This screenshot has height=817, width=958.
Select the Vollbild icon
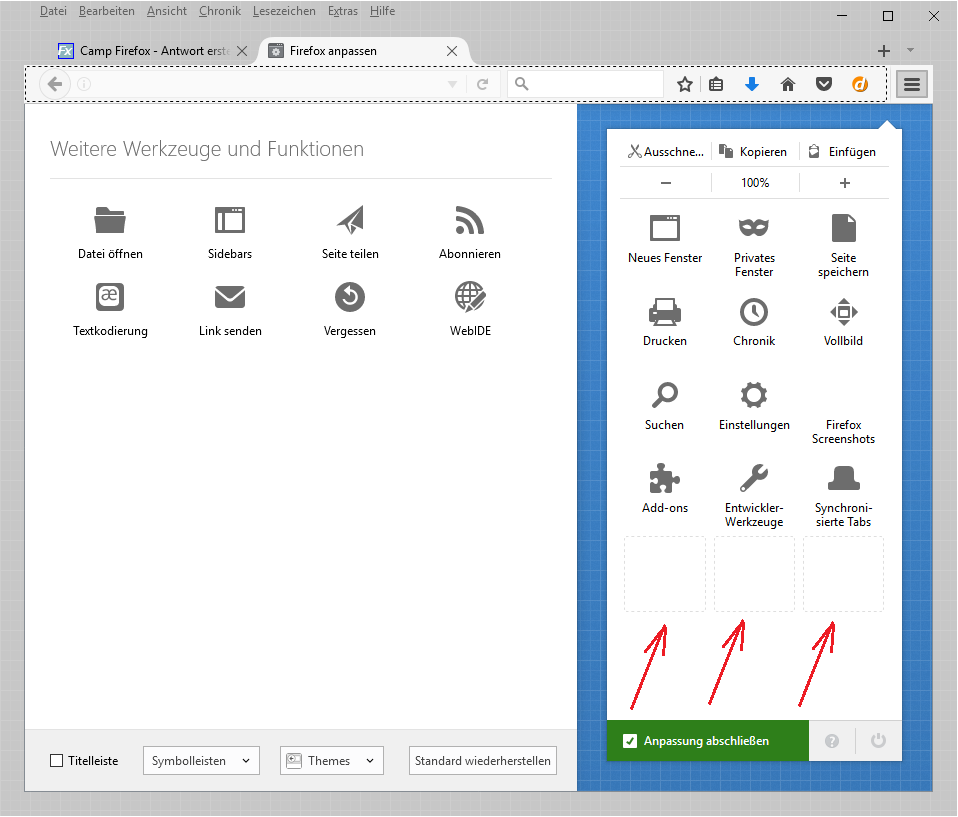(x=844, y=312)
